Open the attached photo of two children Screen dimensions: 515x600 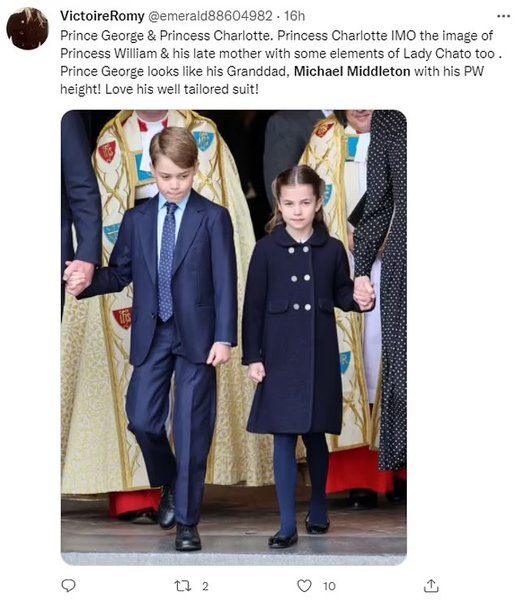[x=234, y=338]
